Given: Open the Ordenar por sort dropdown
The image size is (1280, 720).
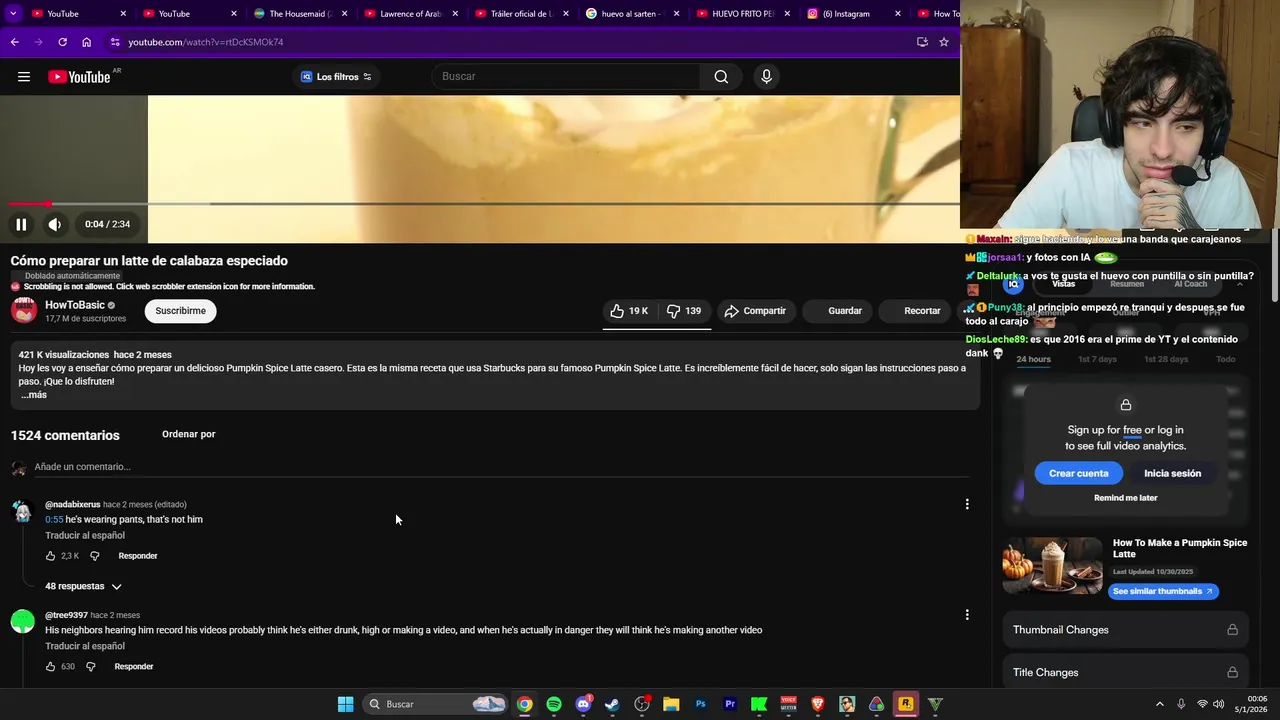Looking at the screenshot, I should [188, 434].
